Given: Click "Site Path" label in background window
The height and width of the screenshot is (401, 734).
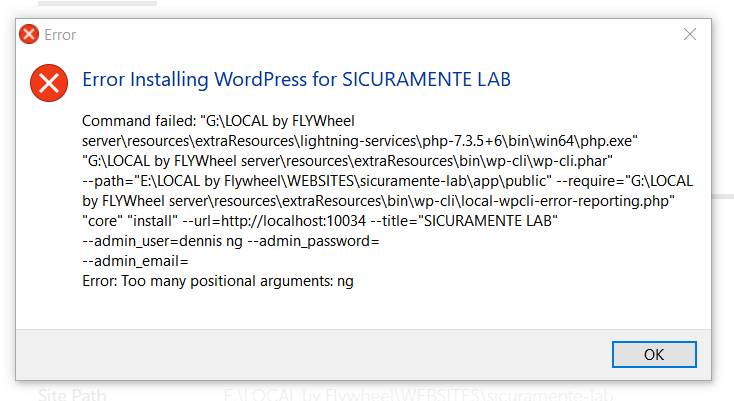Looking at the screenshot, I should tap(72, 394).
